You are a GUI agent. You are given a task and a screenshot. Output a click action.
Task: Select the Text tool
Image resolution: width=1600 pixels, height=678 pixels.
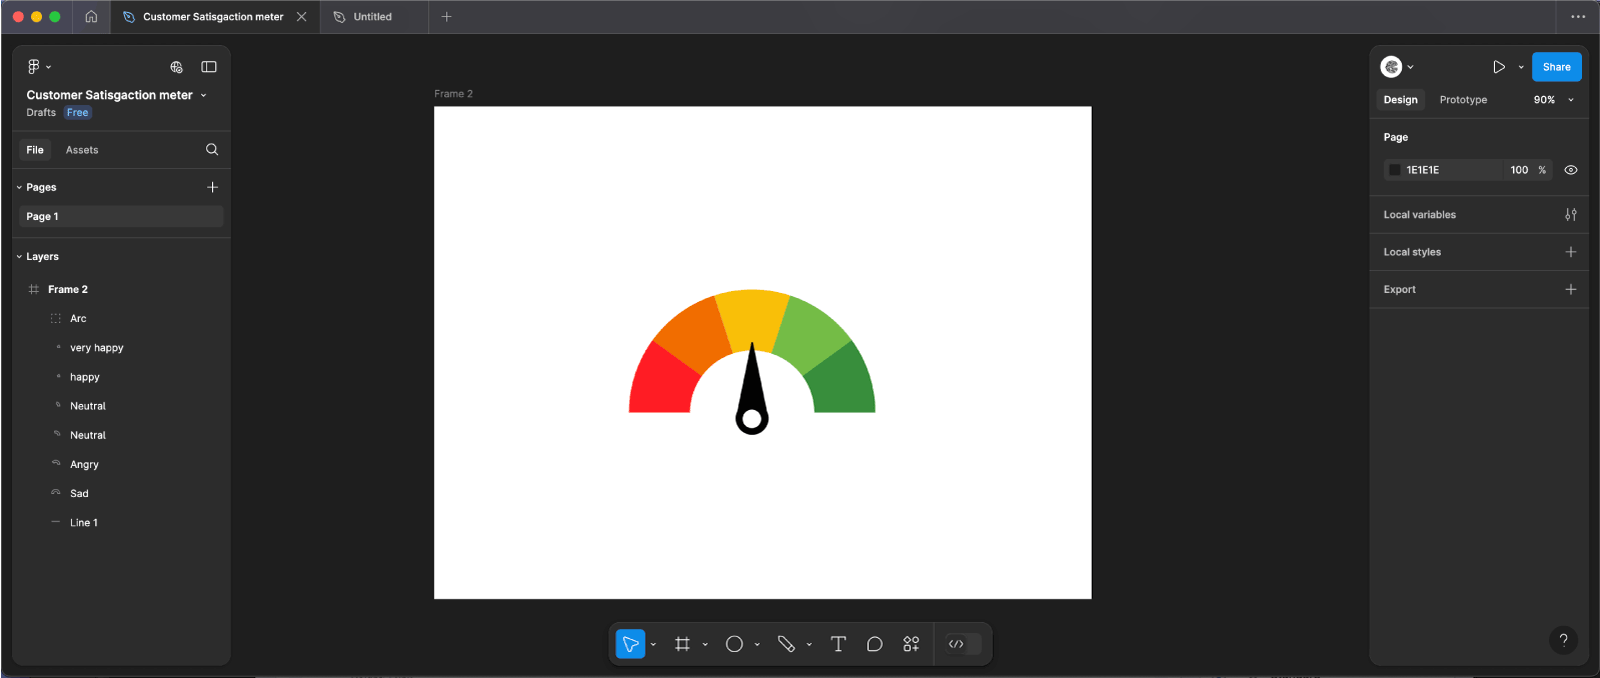point(838,644)
